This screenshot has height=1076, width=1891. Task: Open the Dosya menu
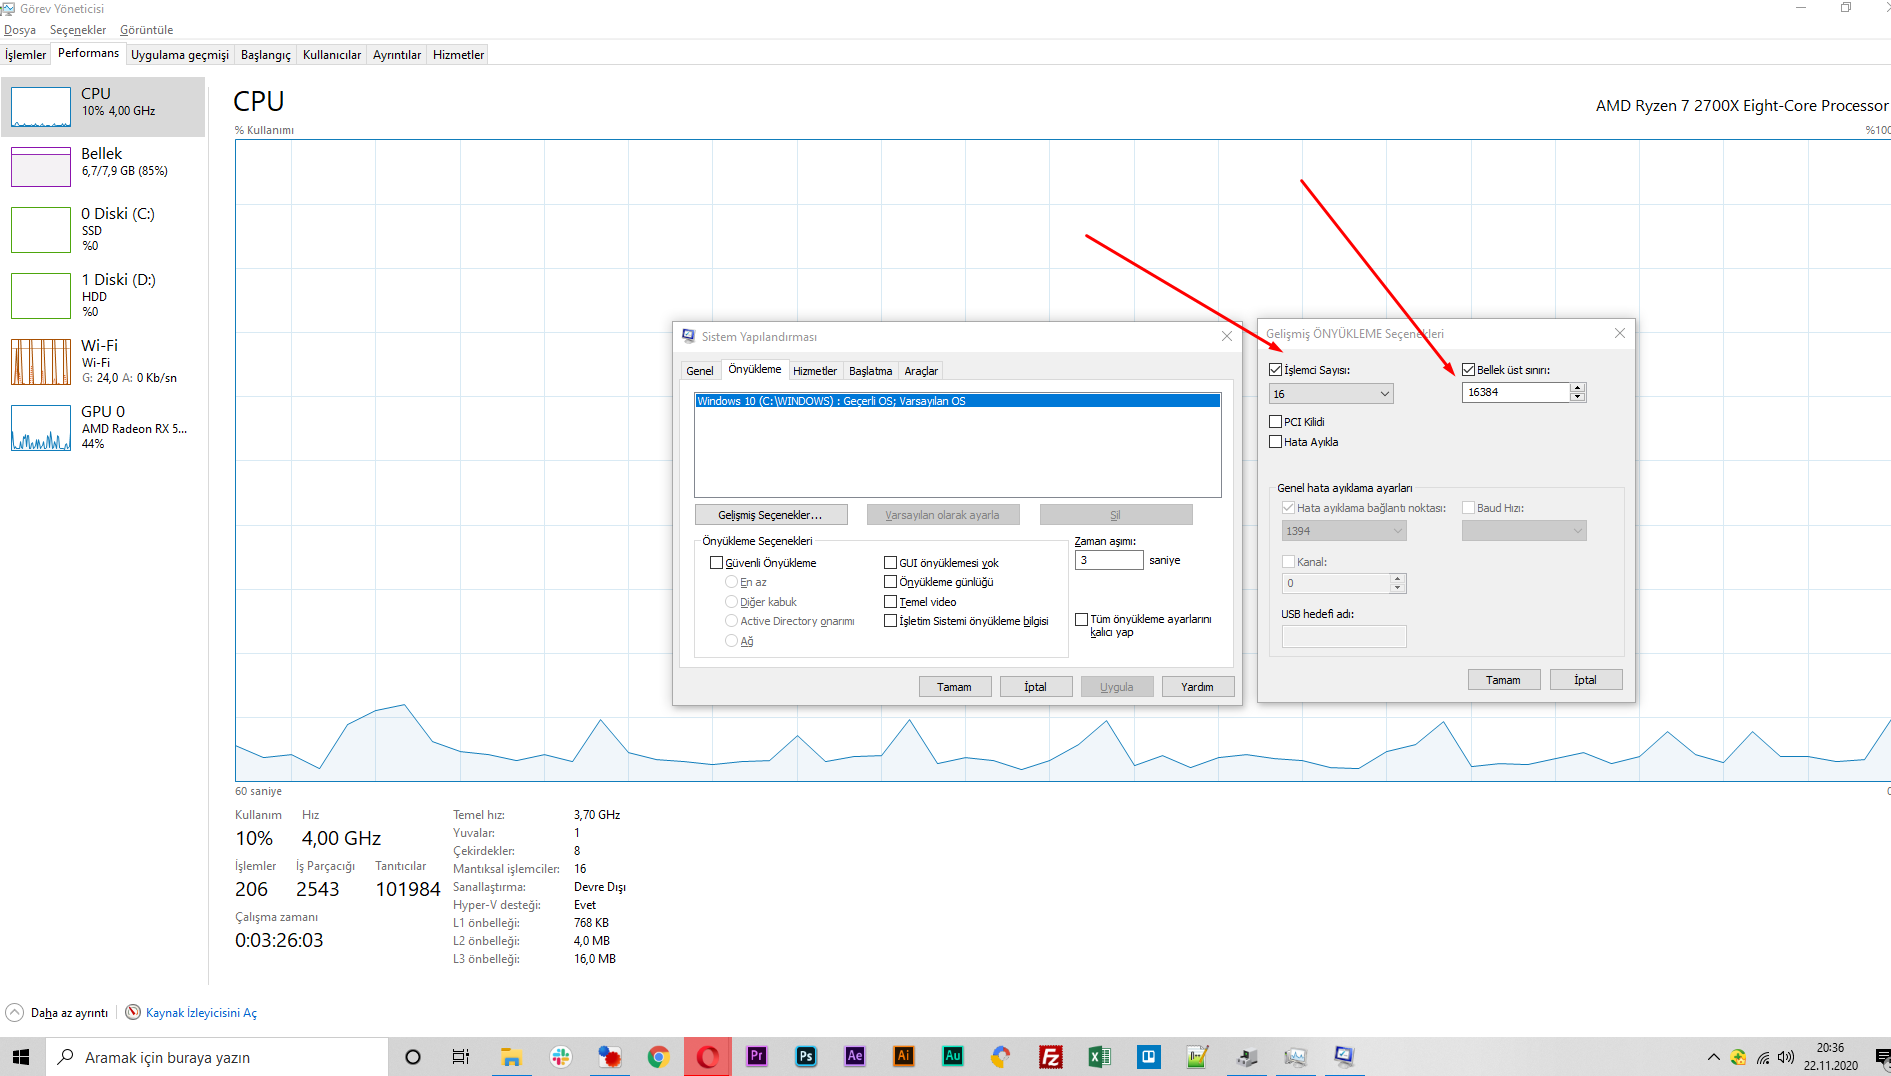[20, 30]
